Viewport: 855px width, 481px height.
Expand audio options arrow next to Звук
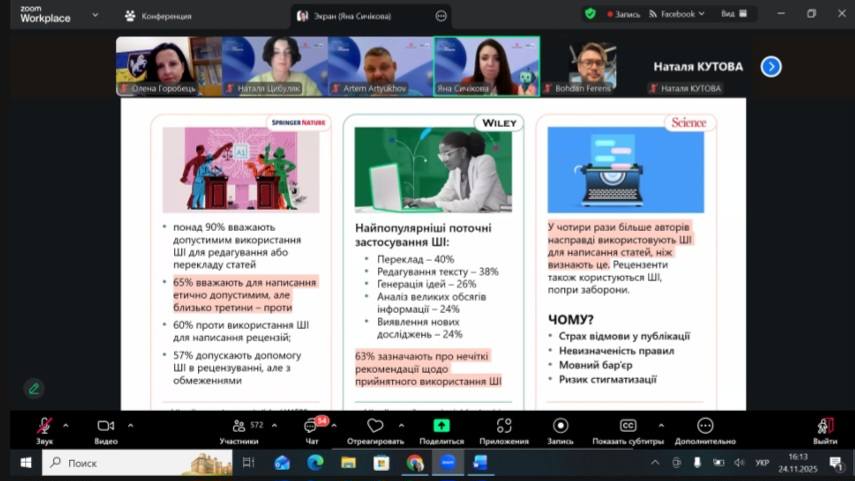(66, 425)
